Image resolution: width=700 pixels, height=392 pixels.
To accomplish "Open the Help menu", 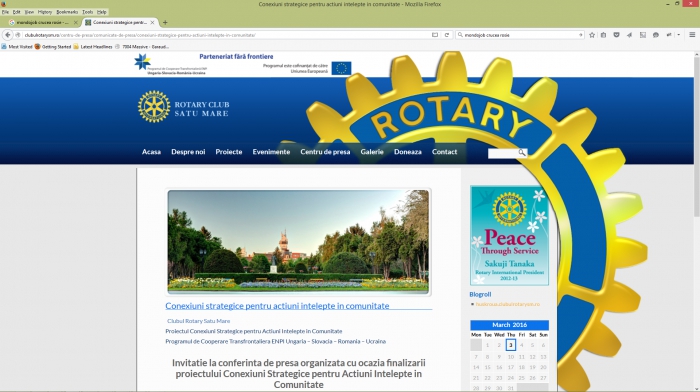I will [102, 12].
